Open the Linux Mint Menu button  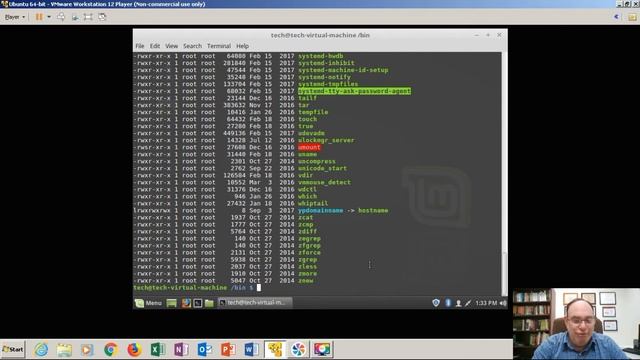click(x=149, y=303)
